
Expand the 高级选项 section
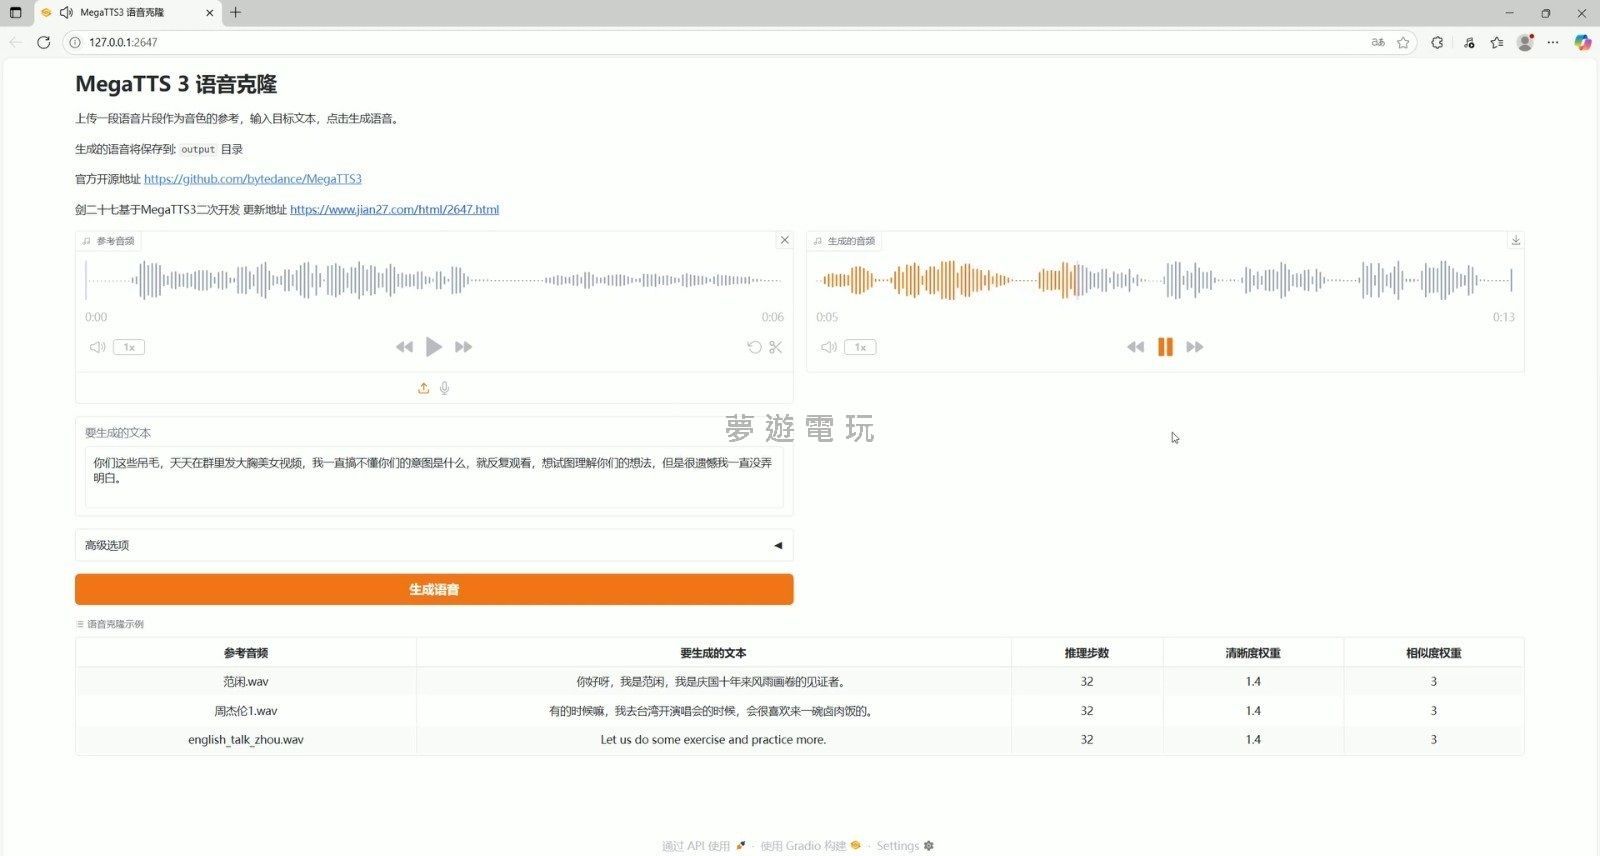point(434,545)
